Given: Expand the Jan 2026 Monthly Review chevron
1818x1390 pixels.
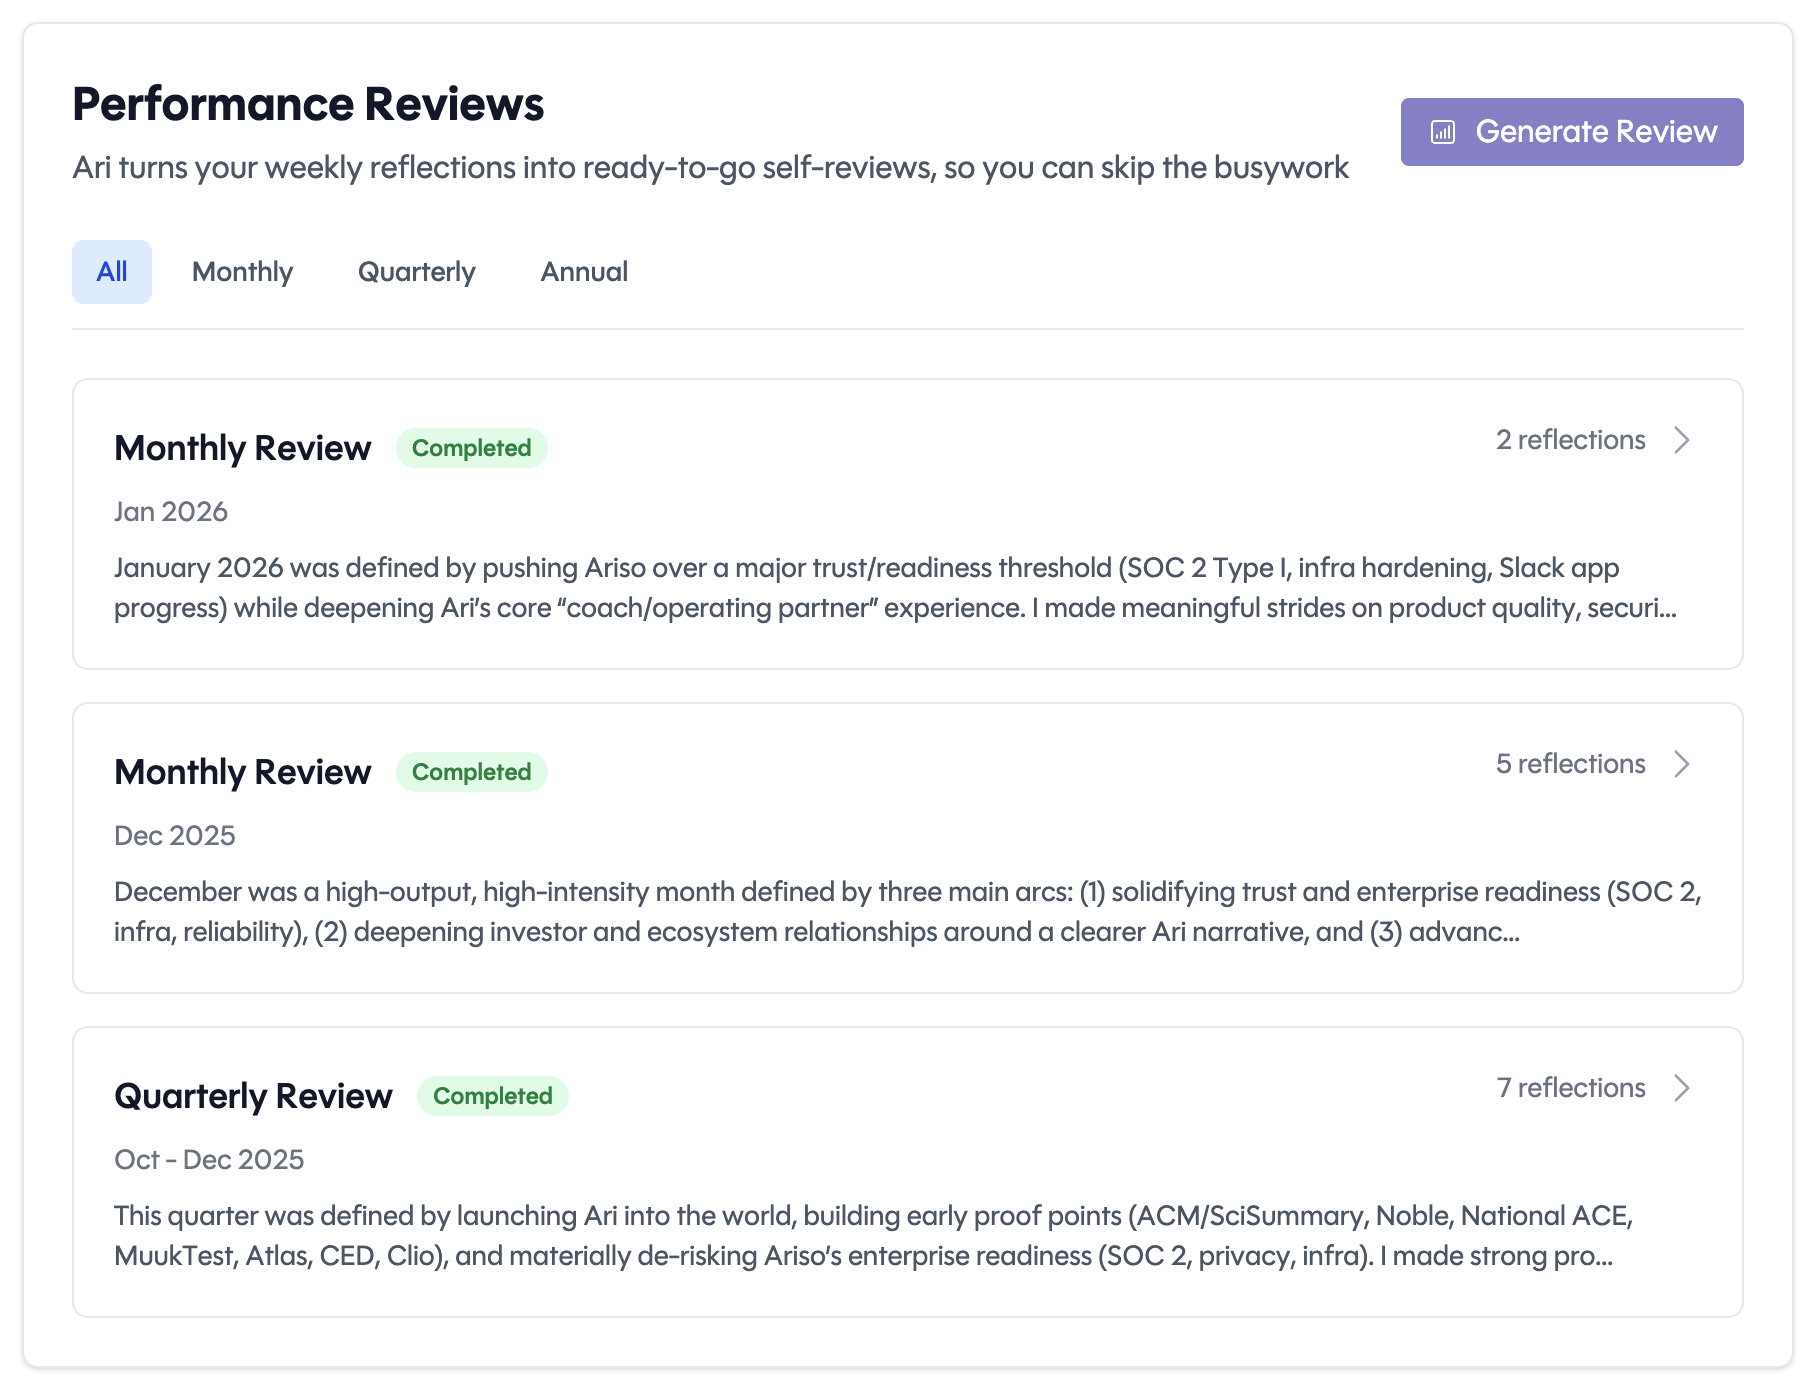Looking at the screenshot, I should click(1683, 440).
